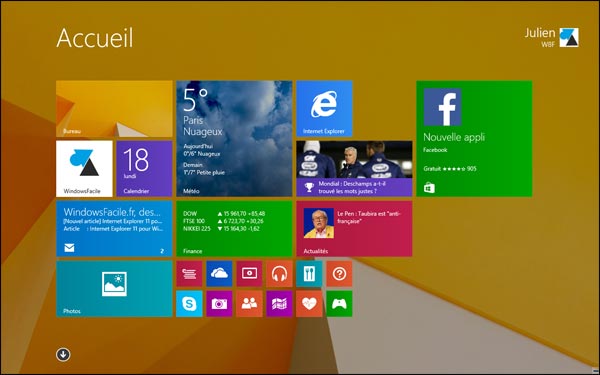Open the Calendrier tile showing 18

coord(144,169)
